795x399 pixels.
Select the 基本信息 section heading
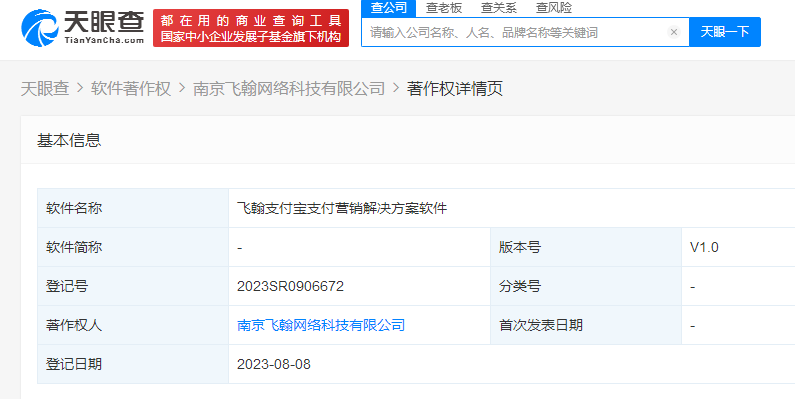[69, 140]
